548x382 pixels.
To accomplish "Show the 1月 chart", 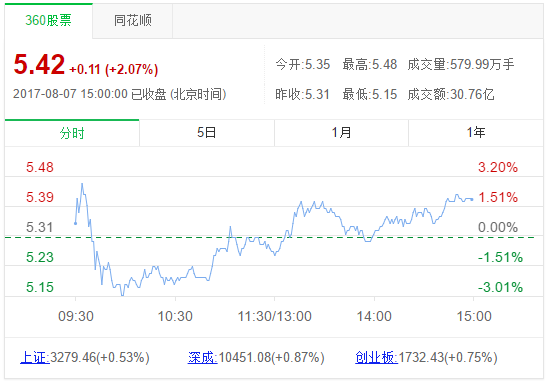I will 341,133.
